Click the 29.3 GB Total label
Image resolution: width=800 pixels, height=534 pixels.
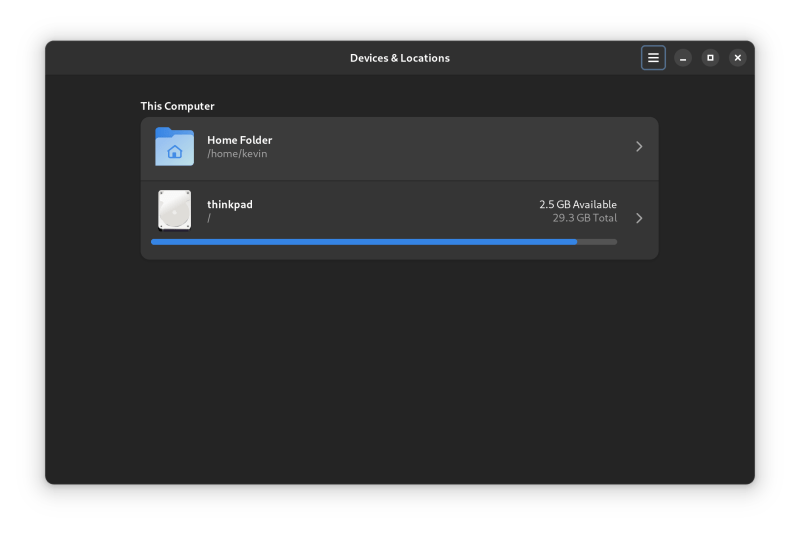pos(585,218)
